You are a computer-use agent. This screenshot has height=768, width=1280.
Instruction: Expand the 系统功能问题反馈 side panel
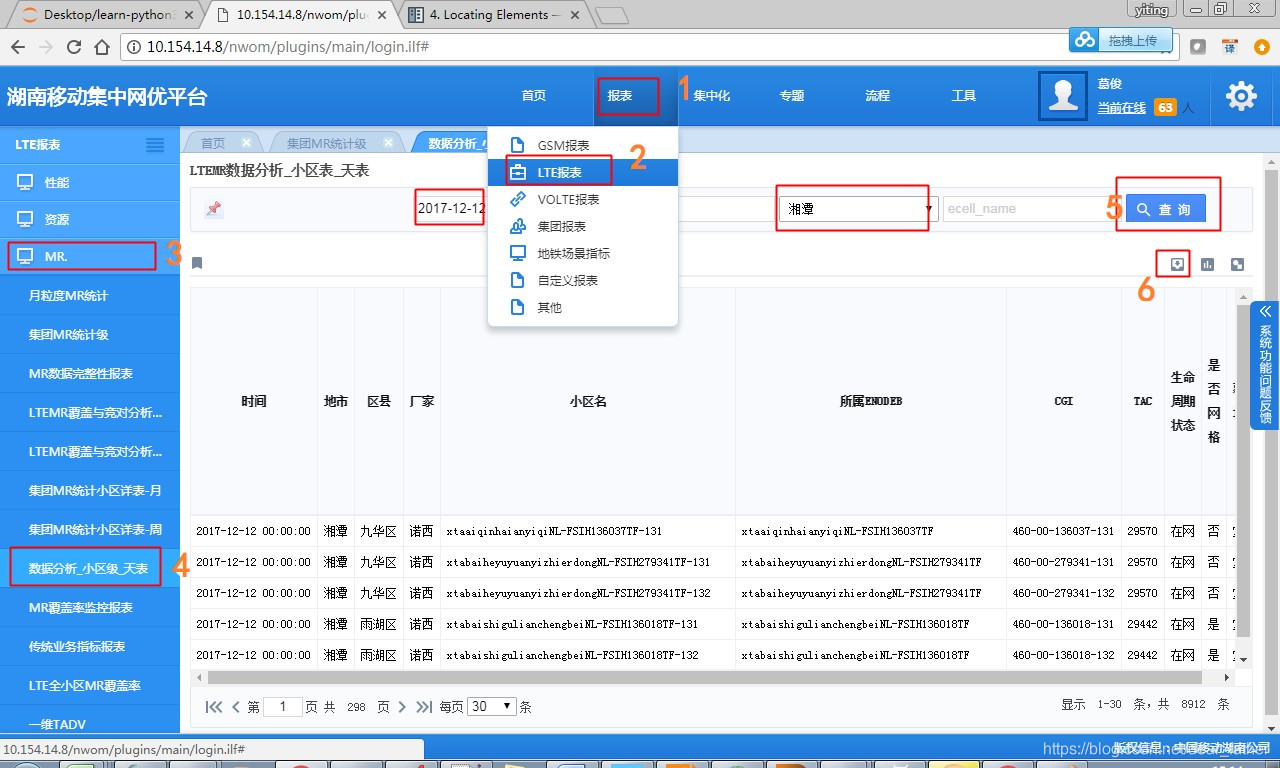pos(1265,366)
